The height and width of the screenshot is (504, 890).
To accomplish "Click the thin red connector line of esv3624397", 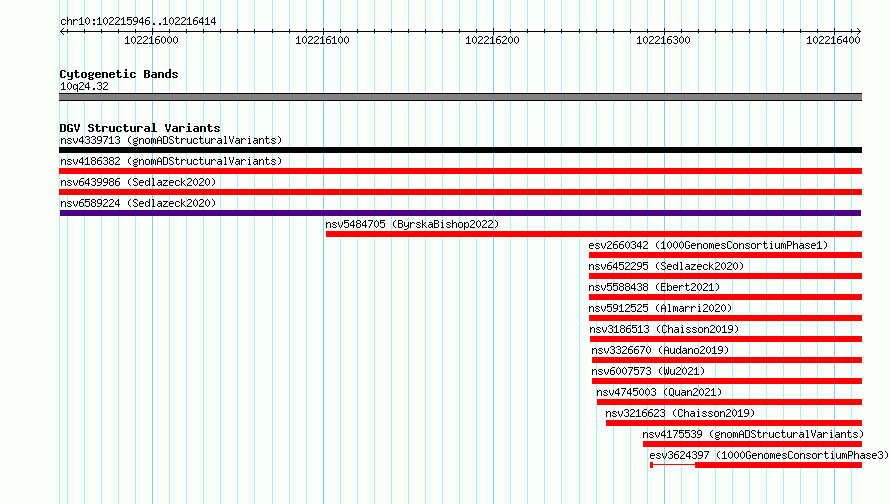I will 674,465.
